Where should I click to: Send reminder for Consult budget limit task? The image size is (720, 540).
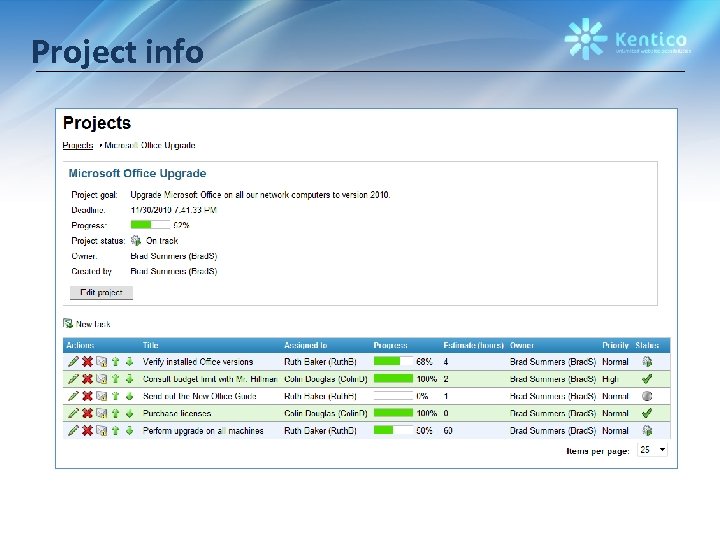[101, 379]
